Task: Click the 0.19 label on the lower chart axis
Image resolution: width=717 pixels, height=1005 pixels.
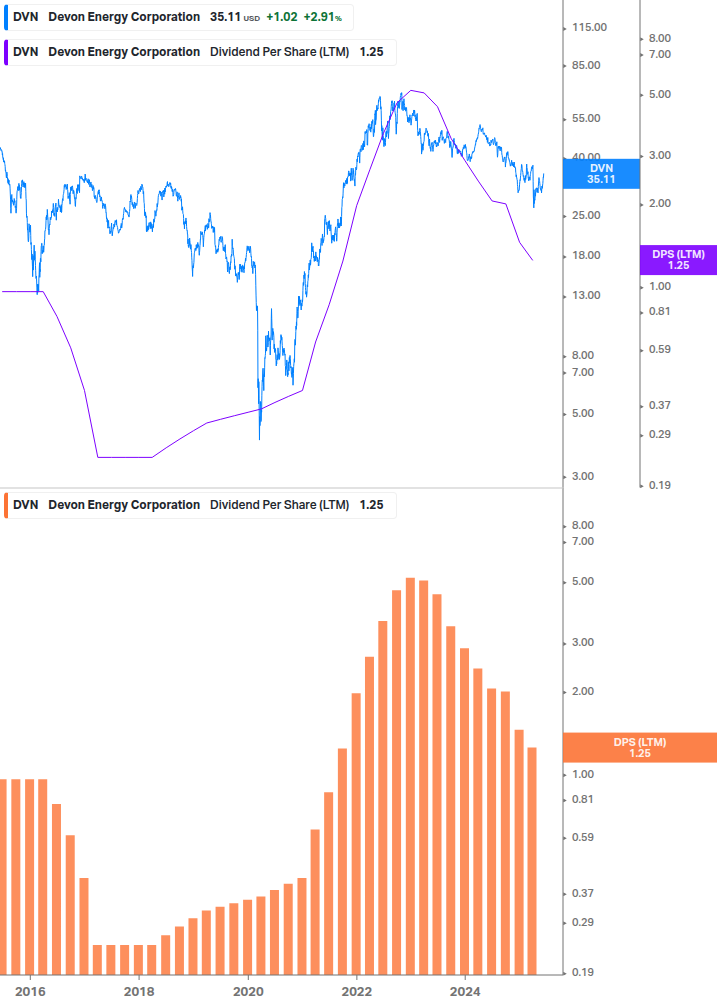Action: [583, 972]
